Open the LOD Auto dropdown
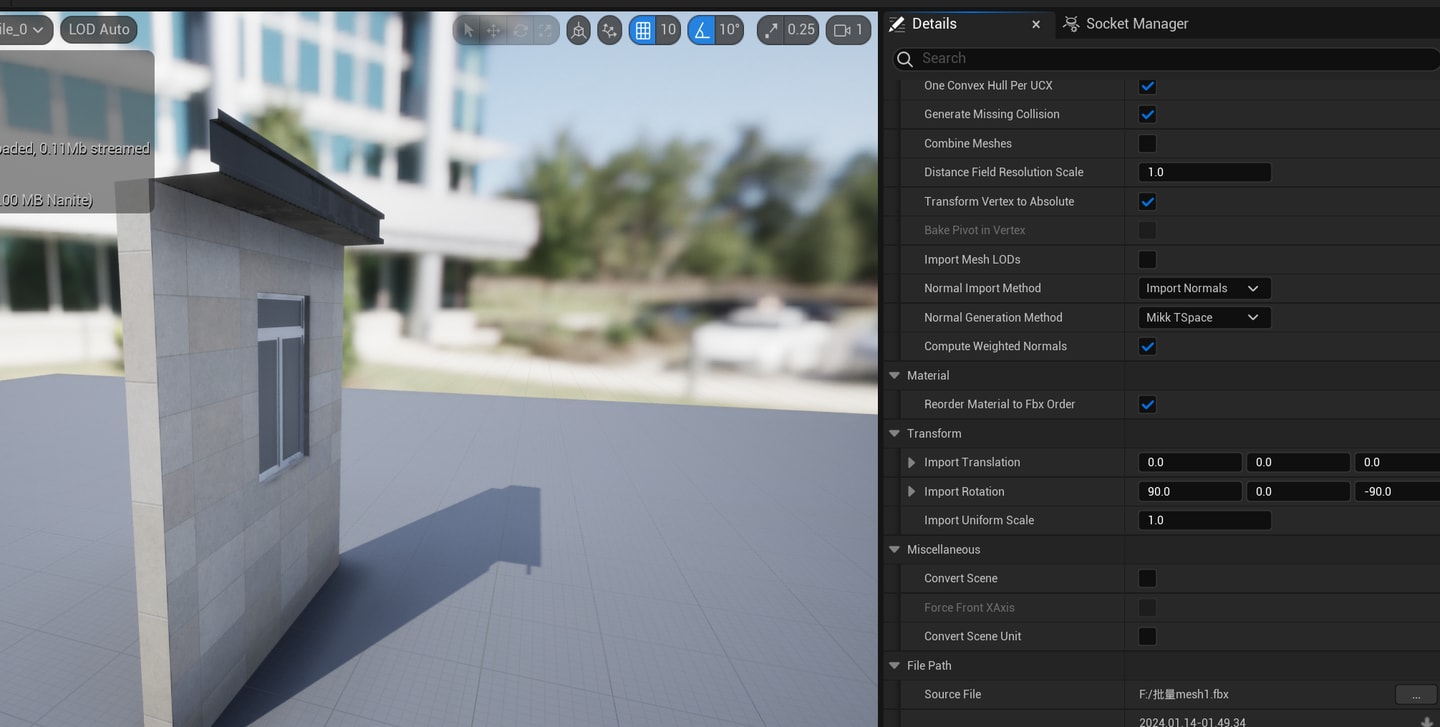 99,30
